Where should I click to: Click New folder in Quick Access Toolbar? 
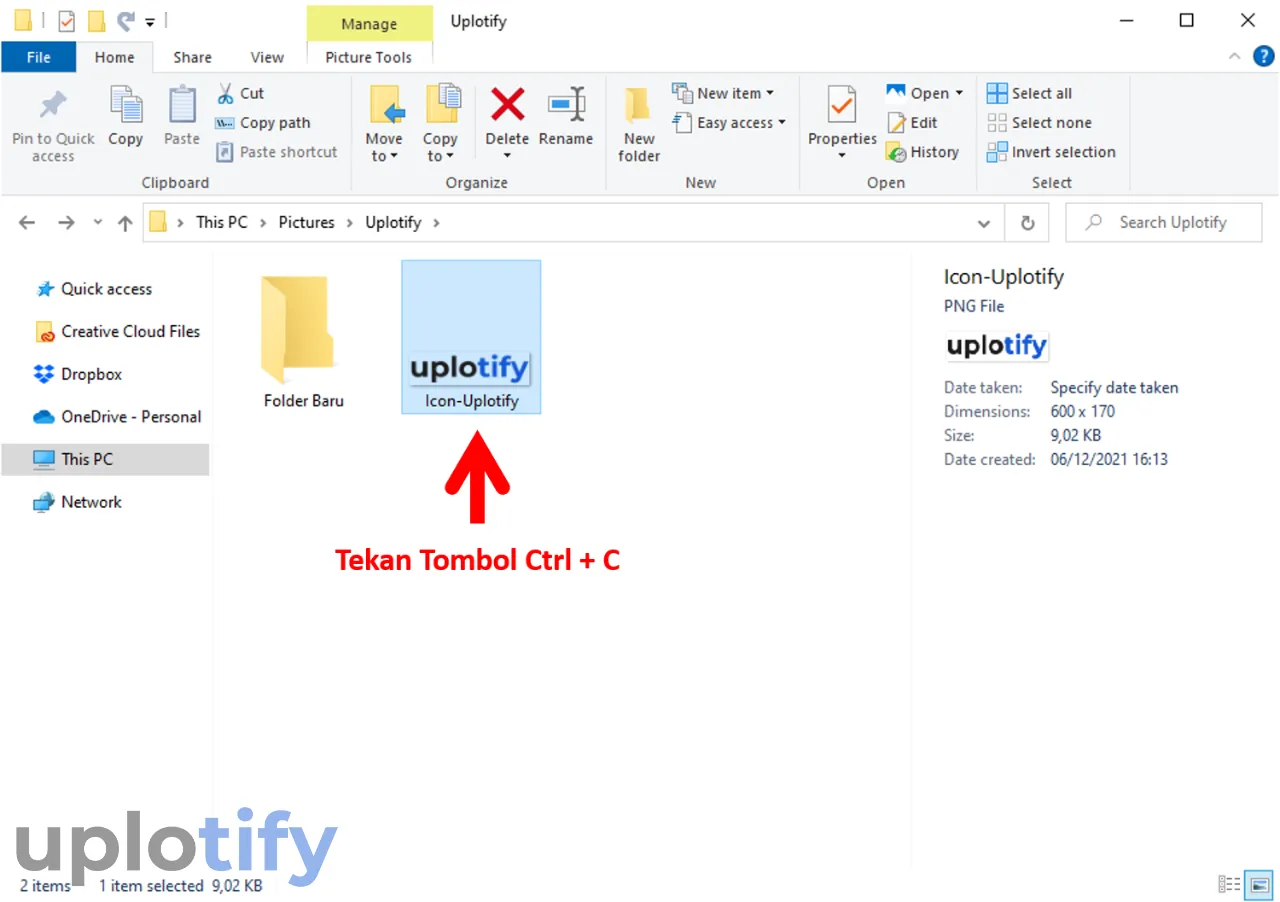tap(96, 20)
